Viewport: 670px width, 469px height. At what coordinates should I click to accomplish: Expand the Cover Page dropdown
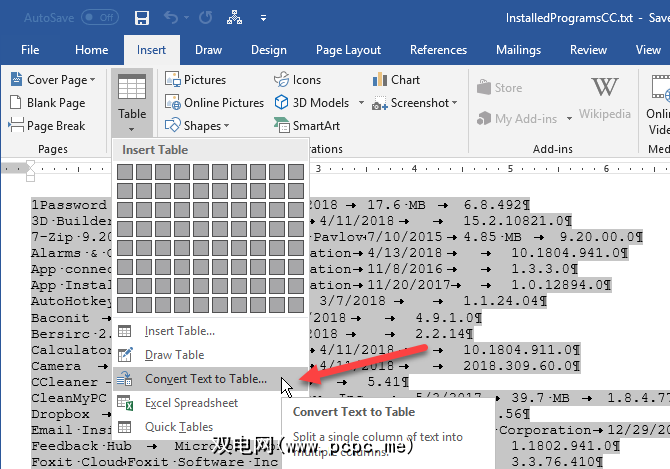coord(92,80)
